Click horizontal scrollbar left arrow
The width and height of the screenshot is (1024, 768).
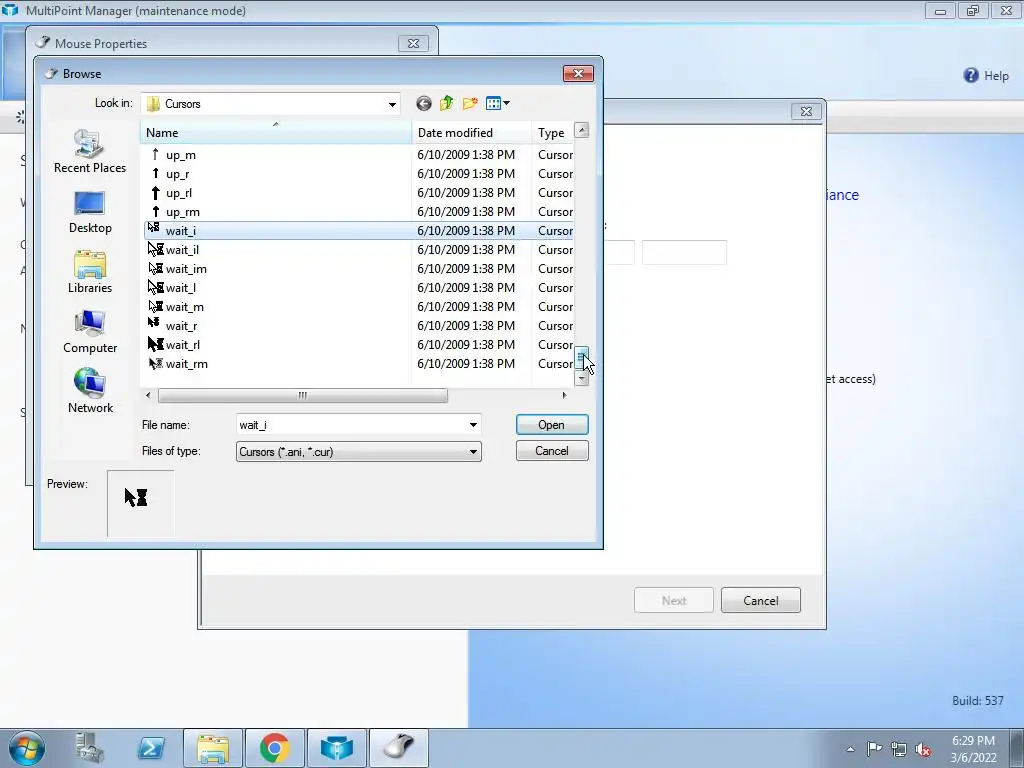point(148,395)
